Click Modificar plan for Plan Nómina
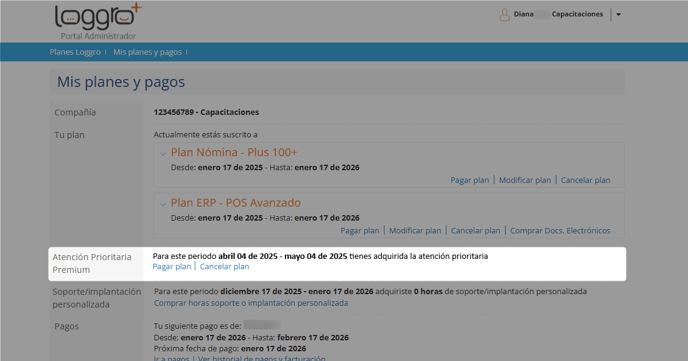 [525, 180]
